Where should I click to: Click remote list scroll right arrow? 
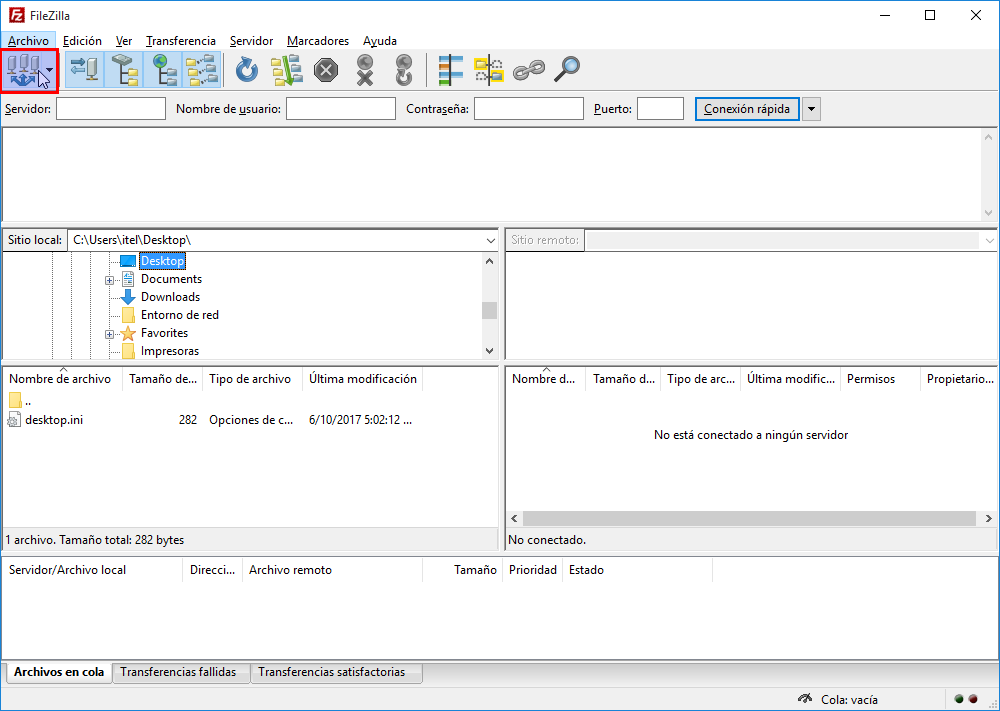tap(989, 518)
